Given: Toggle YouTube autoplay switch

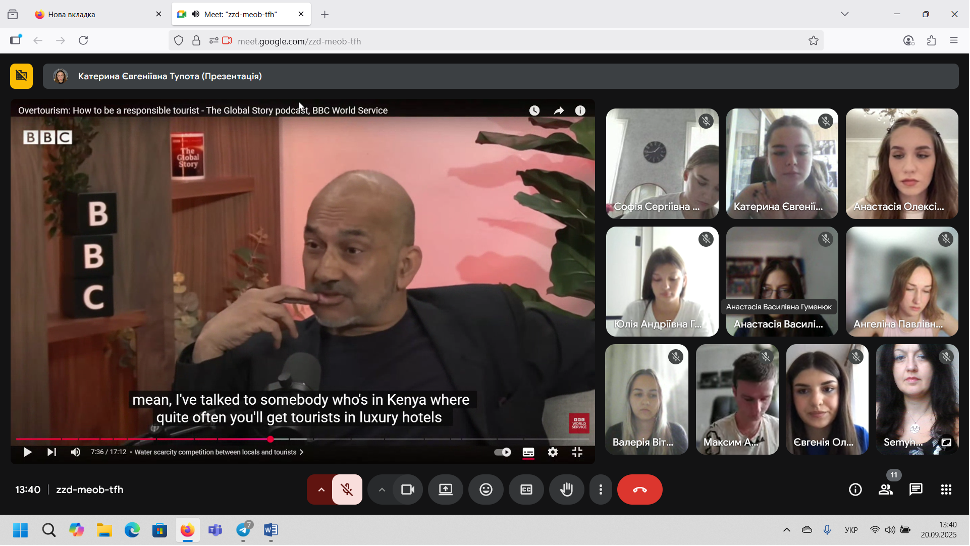Looking at the screenshot, I should [502, 452].
